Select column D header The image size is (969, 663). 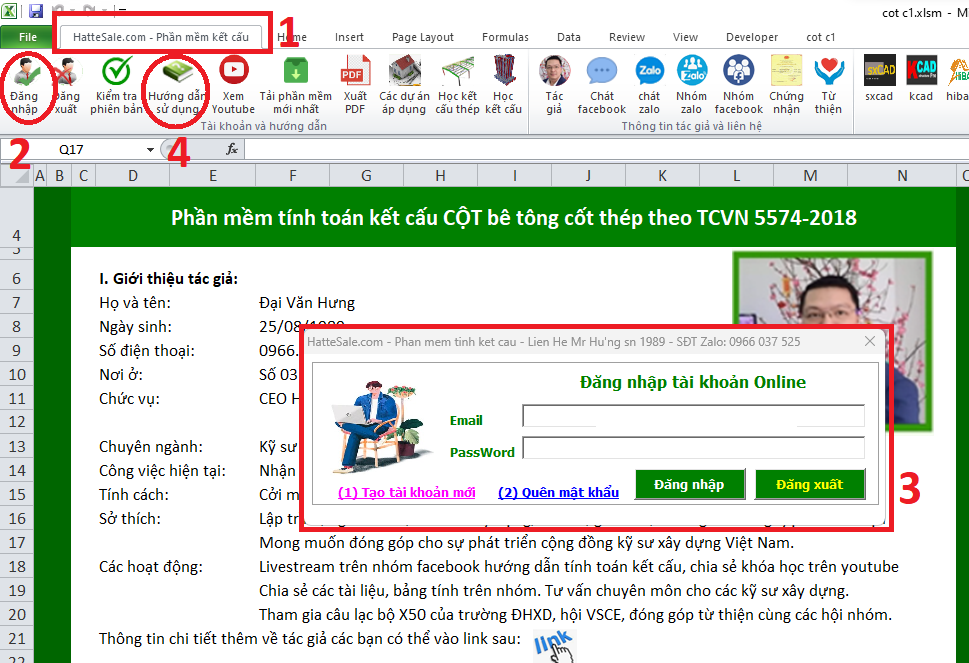point(133,176)
